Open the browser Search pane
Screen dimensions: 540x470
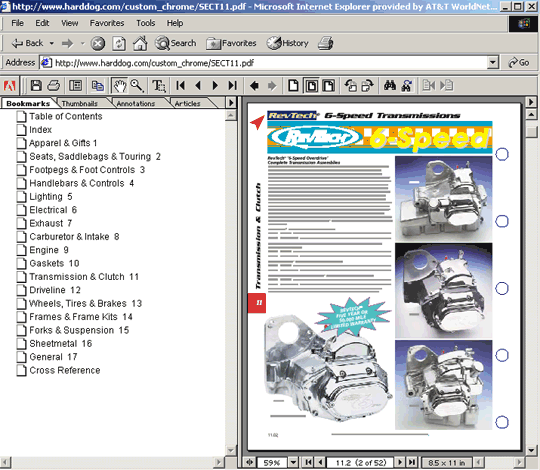tap(176, 43)
